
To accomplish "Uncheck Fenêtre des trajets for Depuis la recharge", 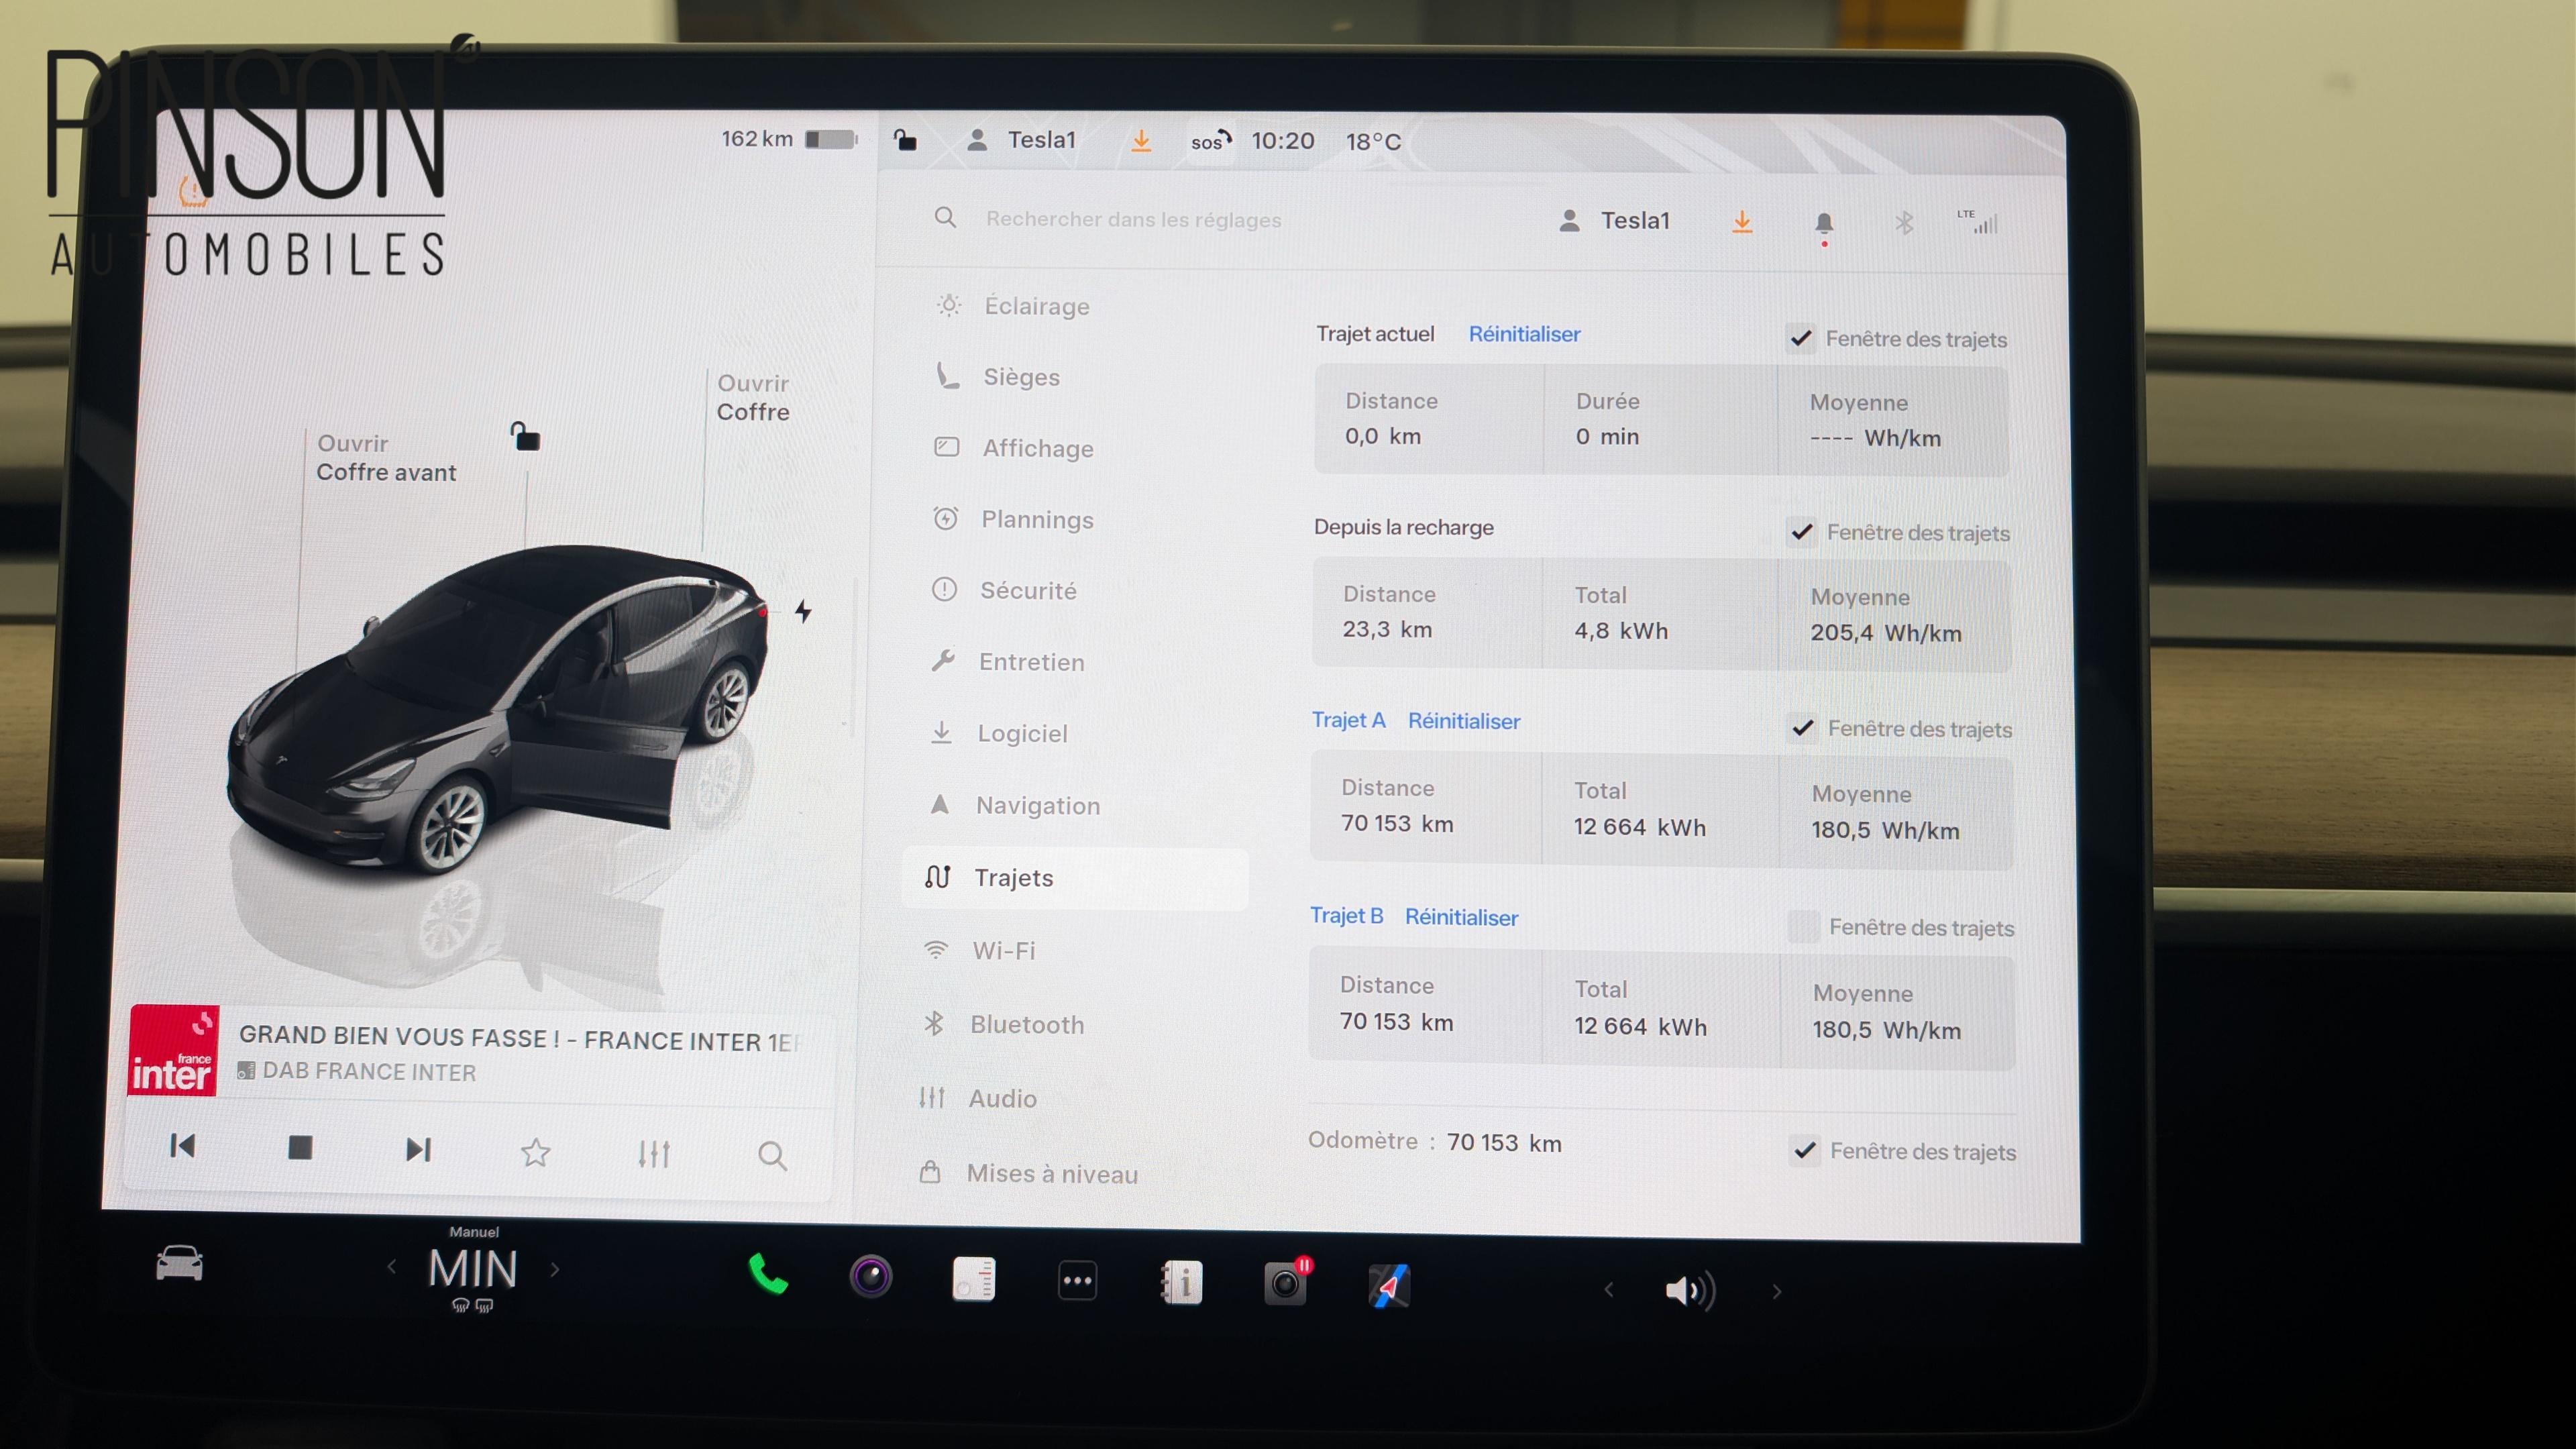I will [1802, 531].
